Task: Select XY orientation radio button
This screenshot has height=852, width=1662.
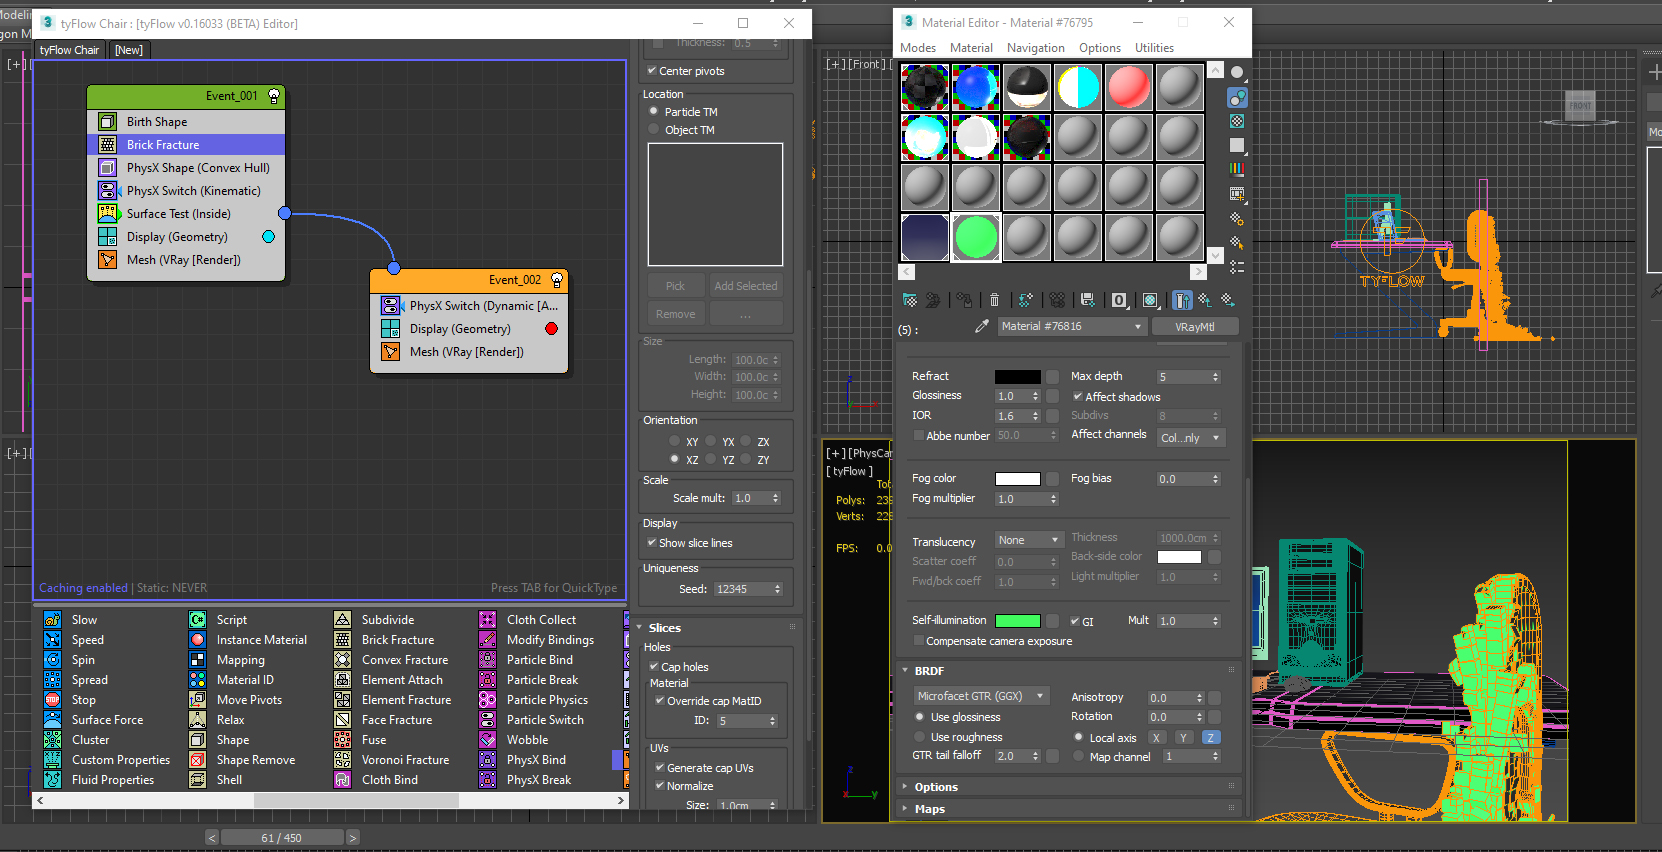Action: tap(674, 440)
